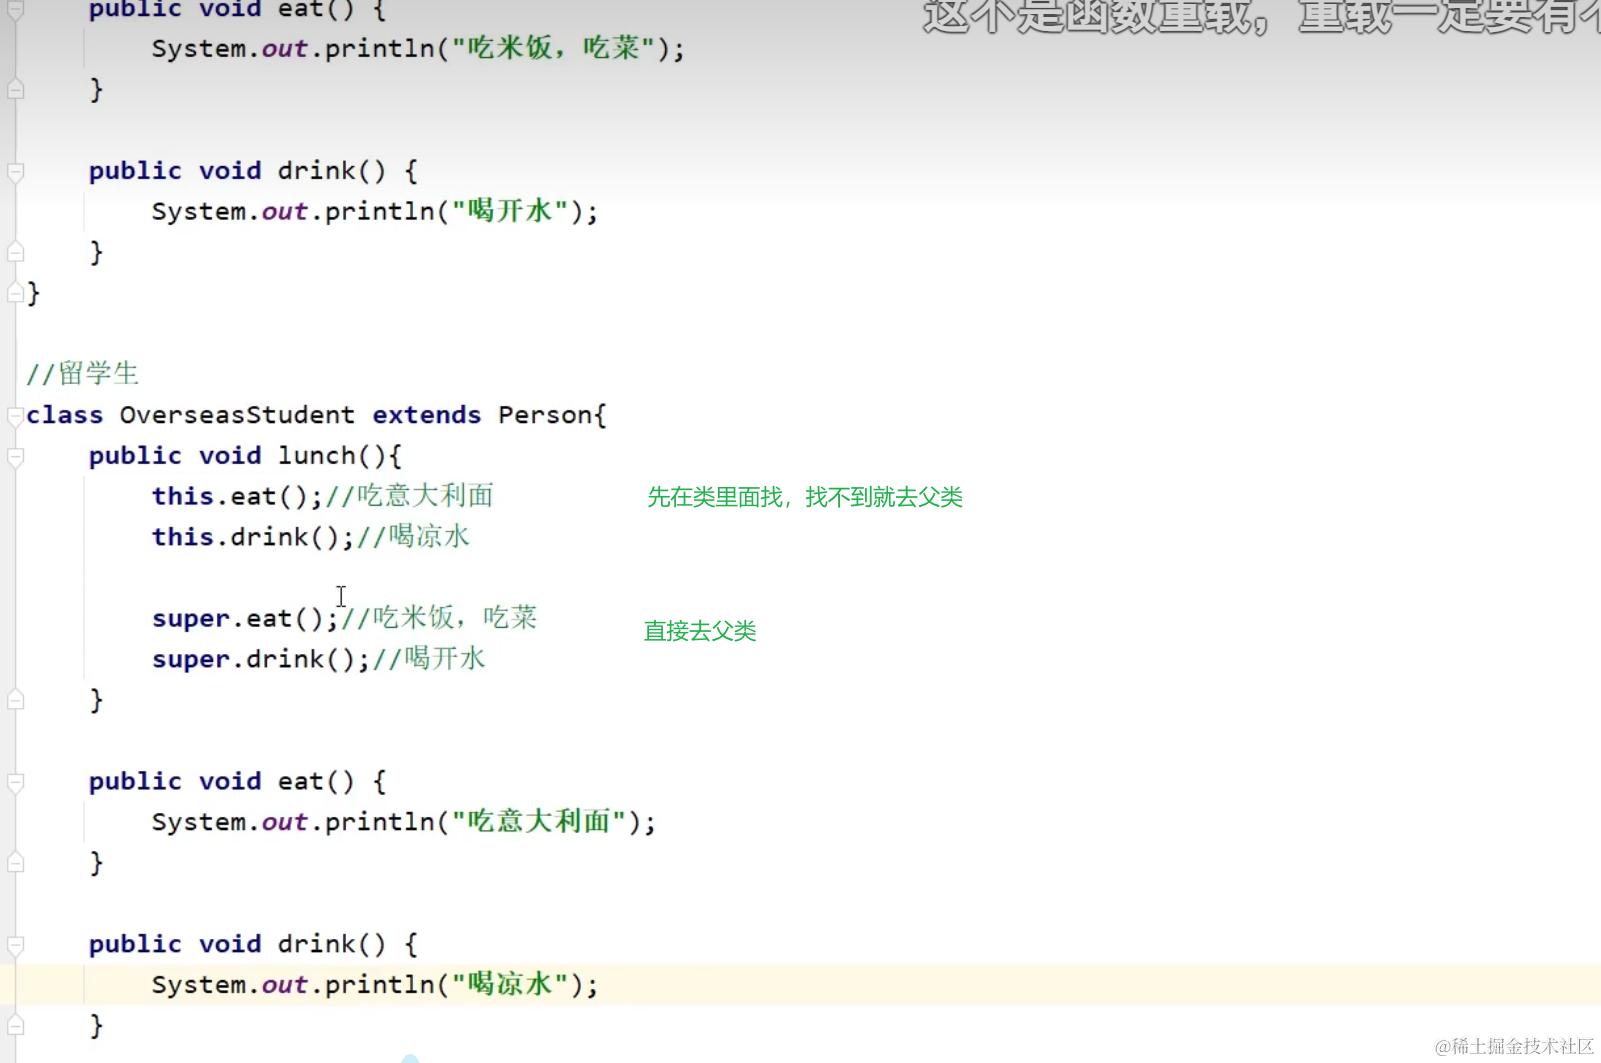Click fold-end marker below println 吃意大利面
Viewport: 1601px width, 1063px height.
[15, 862]
